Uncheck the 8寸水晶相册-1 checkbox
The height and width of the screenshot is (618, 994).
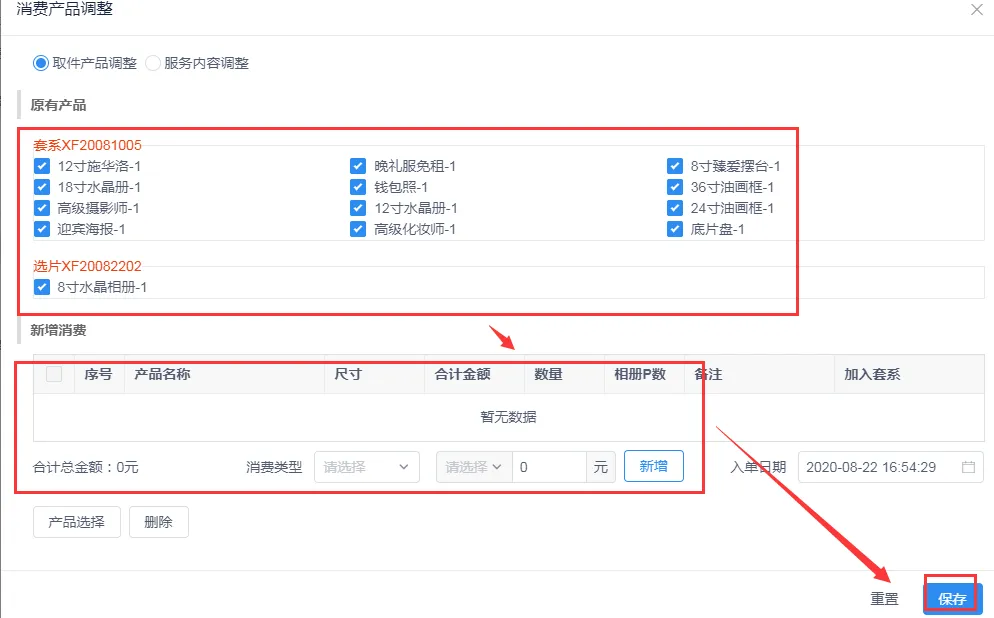[42, 287]
